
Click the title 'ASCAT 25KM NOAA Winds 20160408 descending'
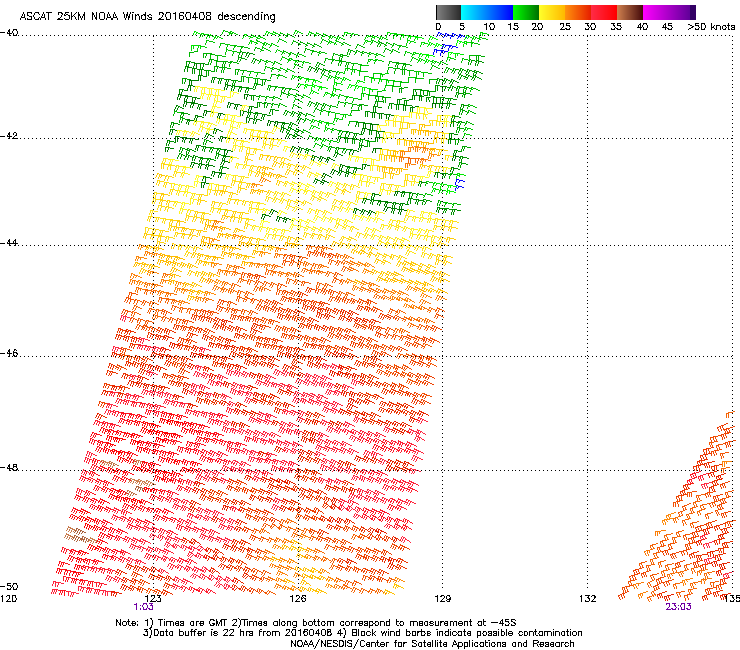point(147,16)
